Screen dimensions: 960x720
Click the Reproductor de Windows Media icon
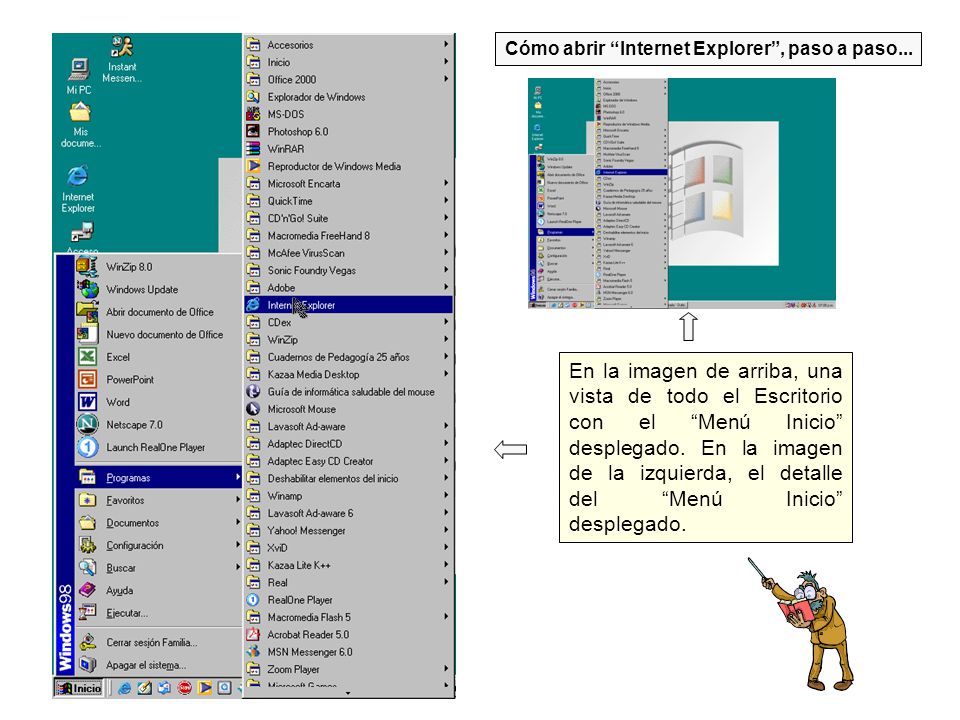(253, 166)
